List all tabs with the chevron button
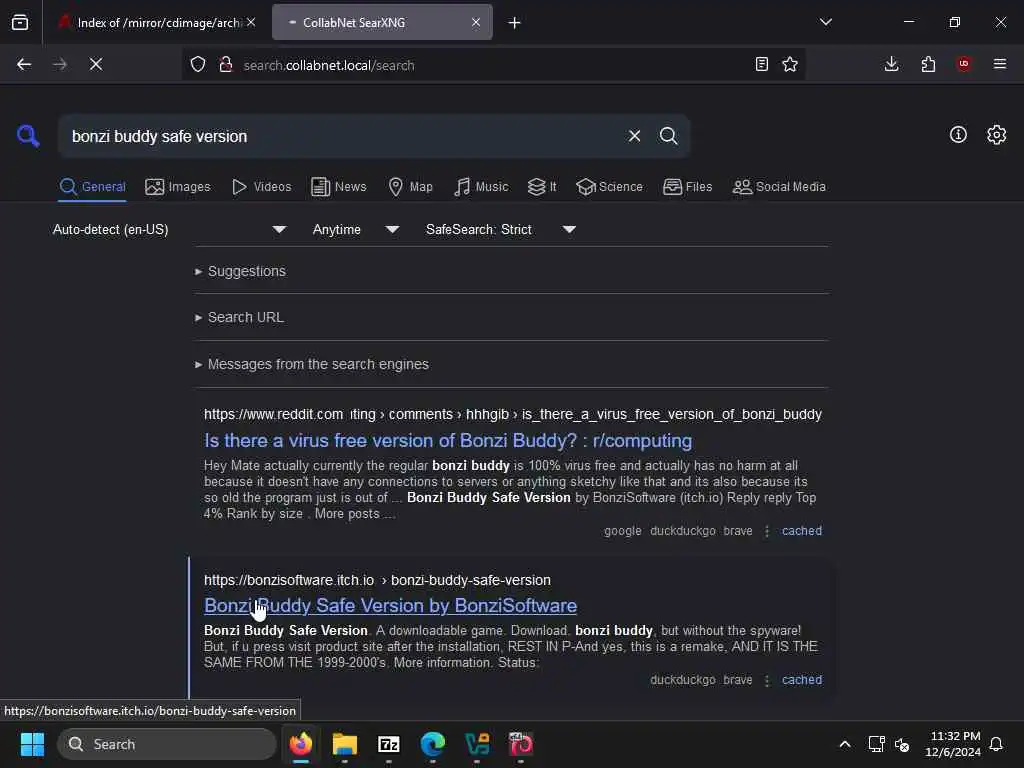This screenshot has height=768, width=1024. [x=826, y=22]
